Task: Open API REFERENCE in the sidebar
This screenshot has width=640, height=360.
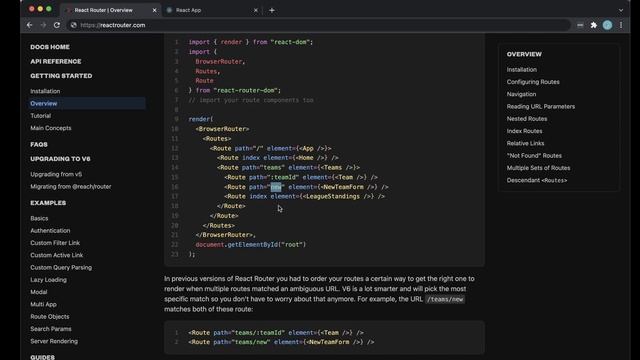Action: 56,61
